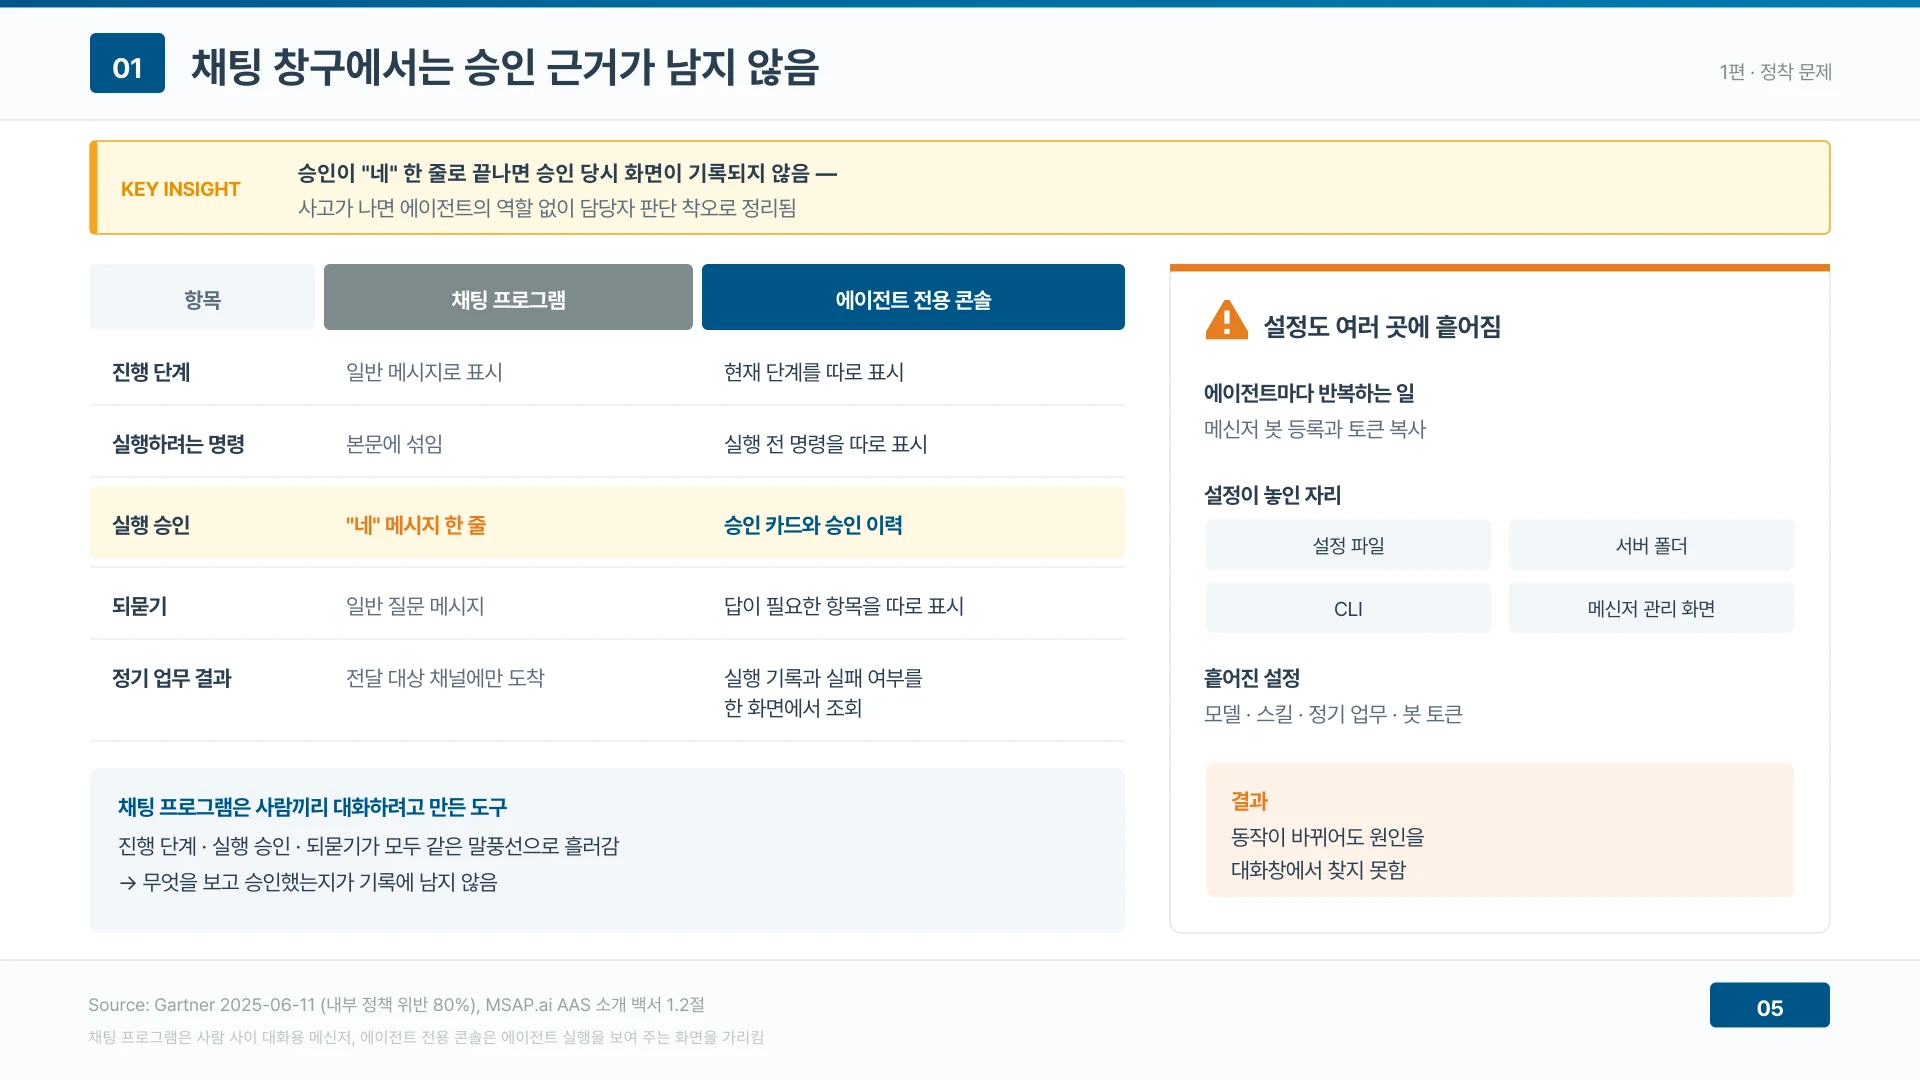The image size is (1920, 1080).
Task: Click the 01 section number badge
Action: click(x=127, y=63)
